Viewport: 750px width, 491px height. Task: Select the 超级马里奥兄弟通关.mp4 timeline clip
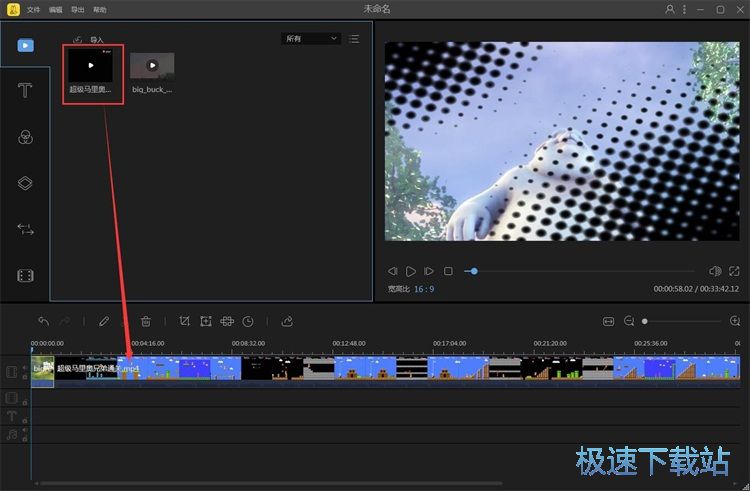(x=397, y=371)
